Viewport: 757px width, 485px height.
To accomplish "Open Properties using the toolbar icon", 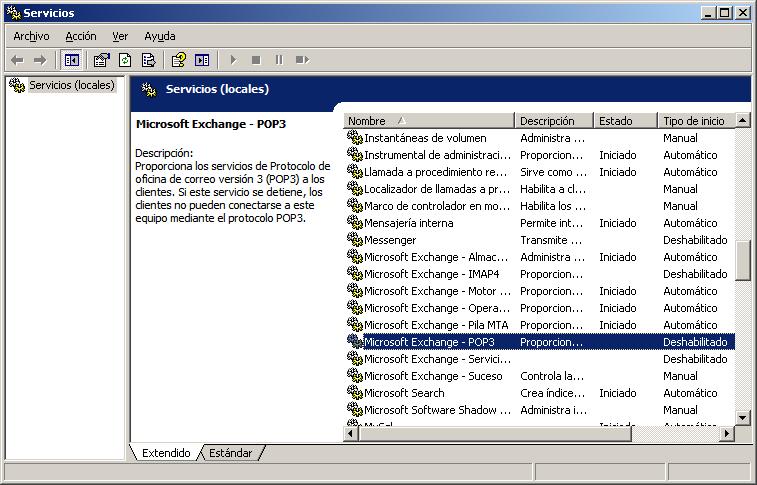I will [x=101, y=60].
